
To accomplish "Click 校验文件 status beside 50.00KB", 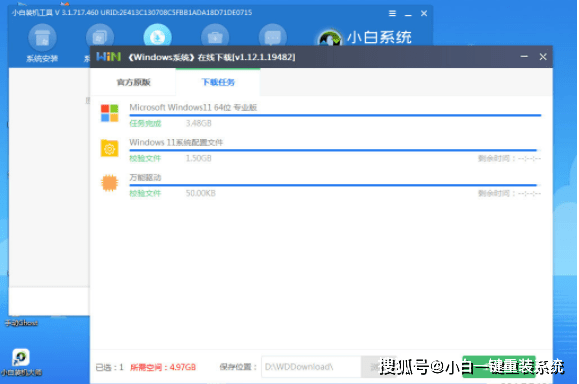I will pyautogui.click(x=145, y=193).
